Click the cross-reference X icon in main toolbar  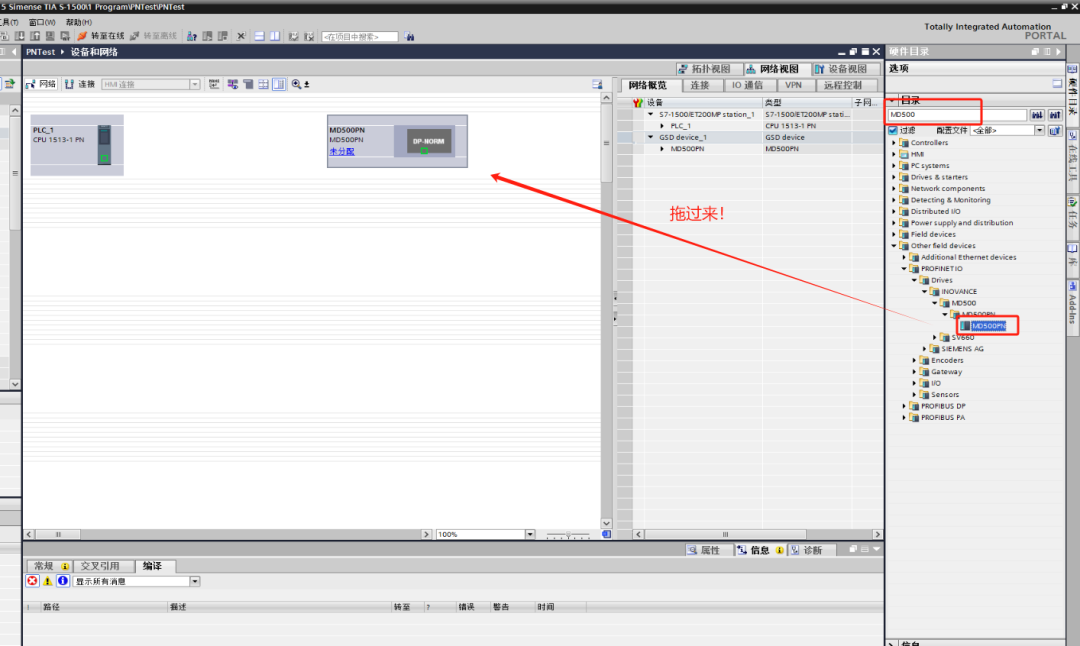click(241, 36)
